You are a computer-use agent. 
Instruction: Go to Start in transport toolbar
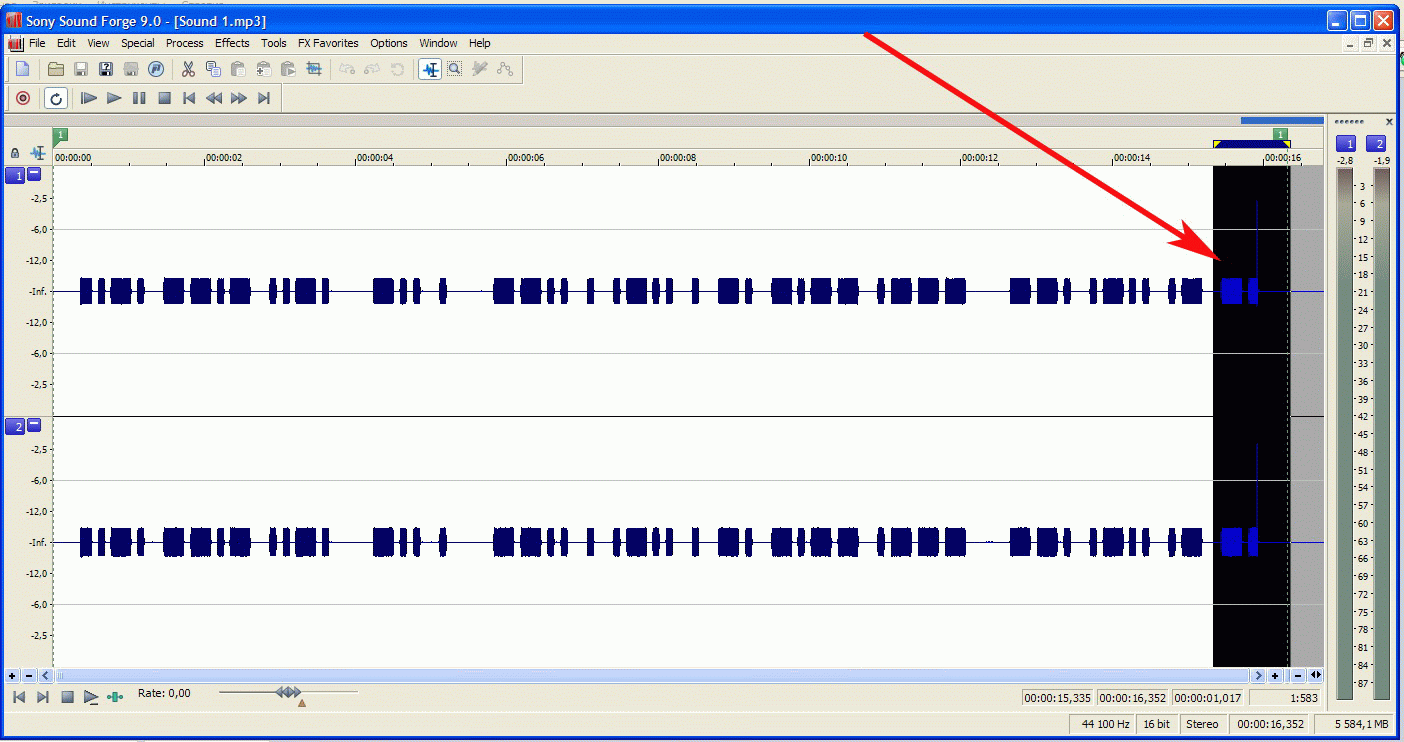pyautogui.click(x=189, y=98)
